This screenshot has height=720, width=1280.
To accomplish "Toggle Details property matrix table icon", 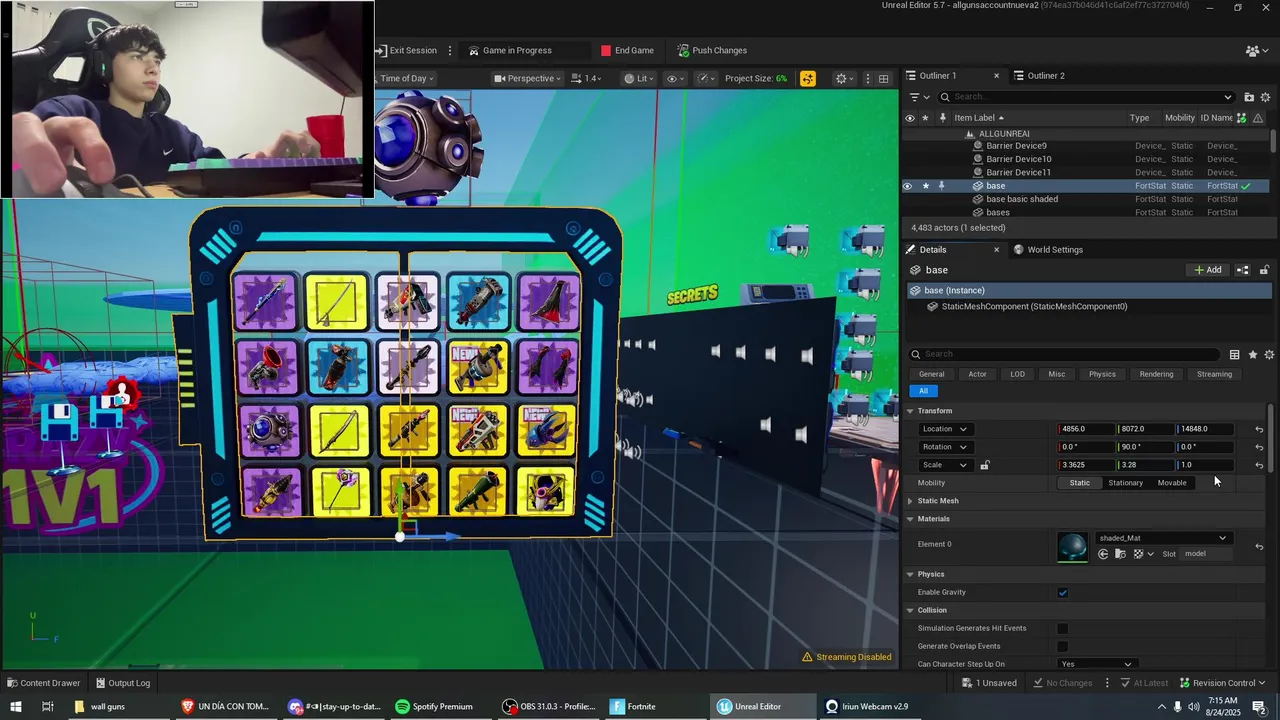I will point(1235,354).
